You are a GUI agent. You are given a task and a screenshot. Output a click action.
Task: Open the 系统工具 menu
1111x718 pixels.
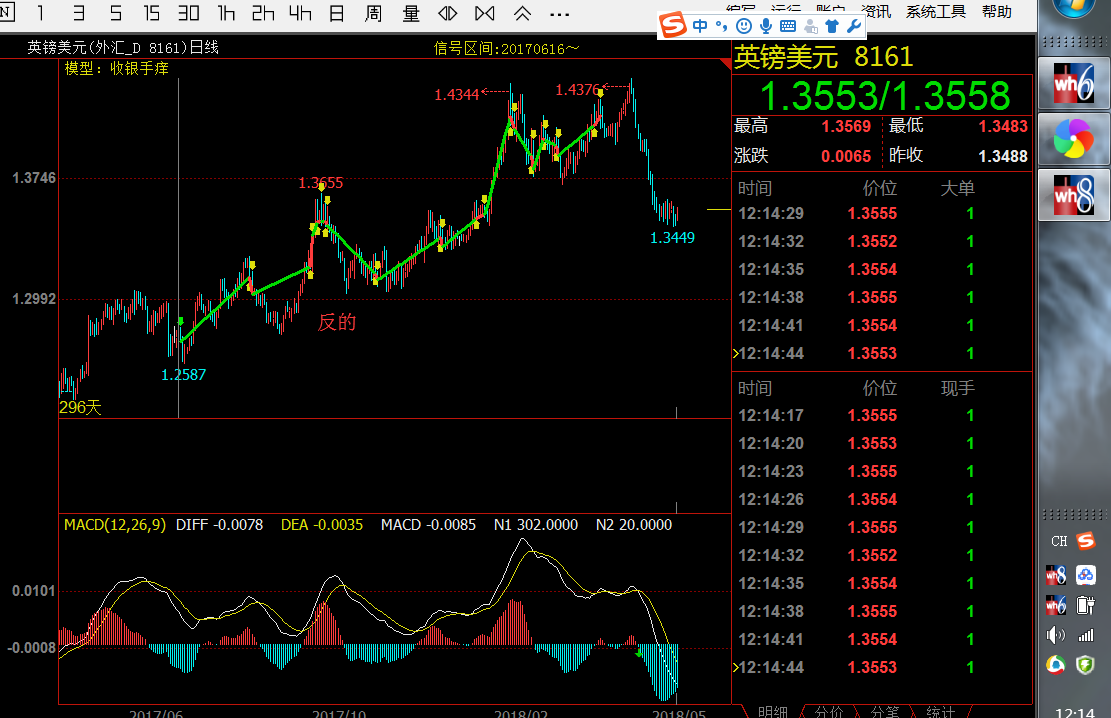[935, 11]
